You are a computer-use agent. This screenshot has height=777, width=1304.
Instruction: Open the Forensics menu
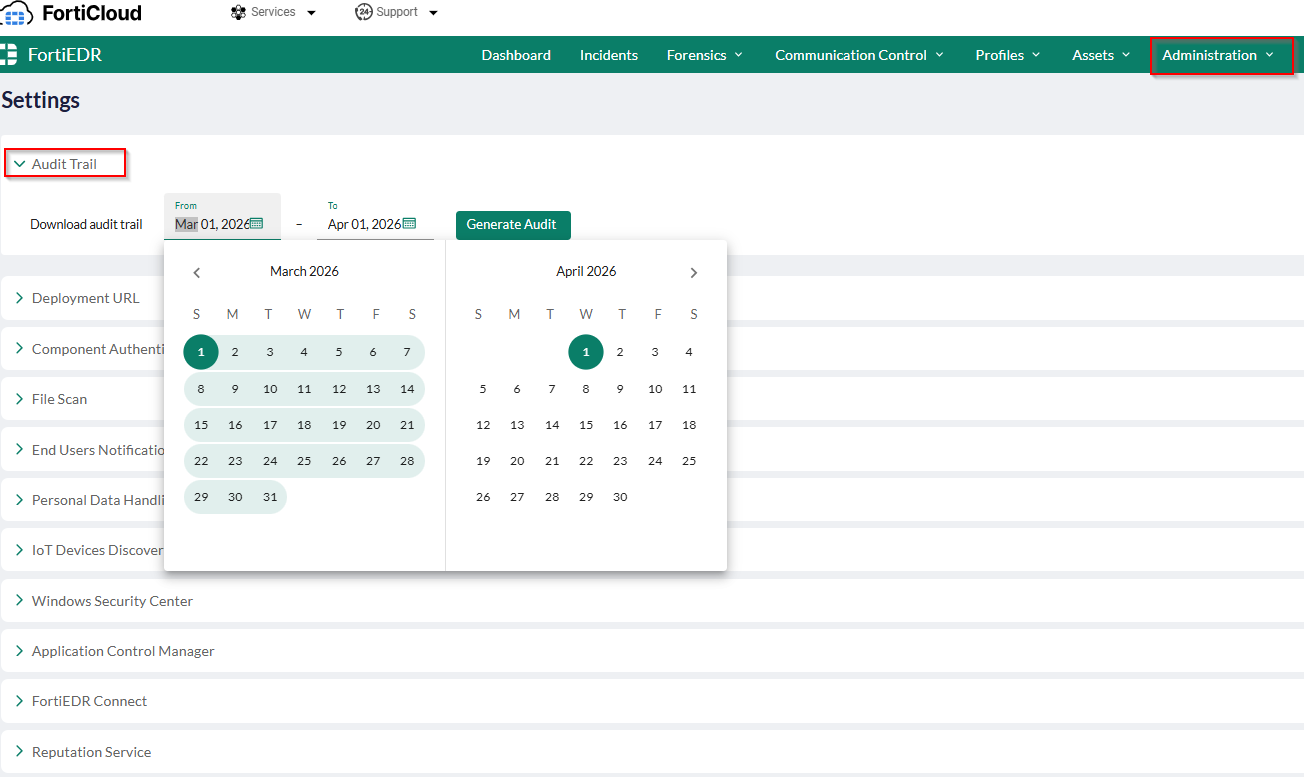coord(705,55)
